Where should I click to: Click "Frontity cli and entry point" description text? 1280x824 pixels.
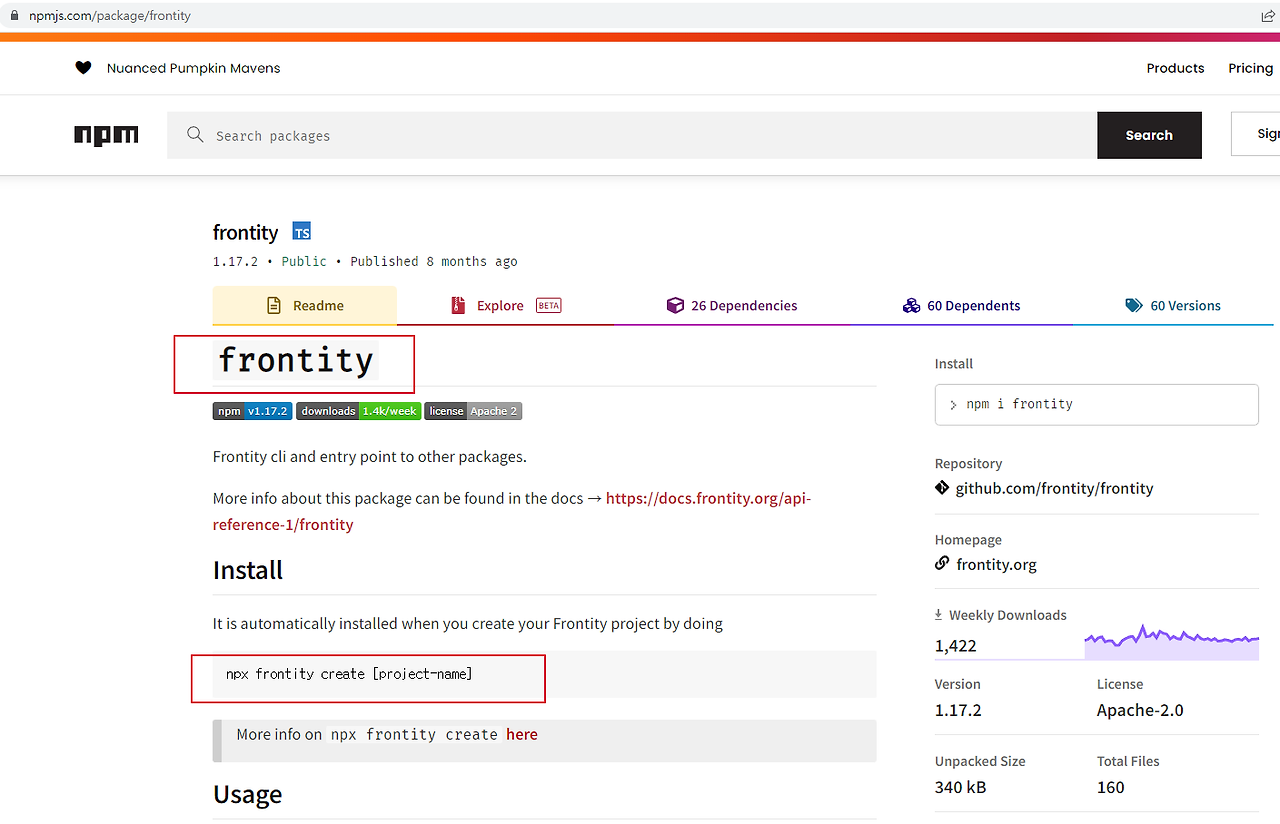[370, 456]
